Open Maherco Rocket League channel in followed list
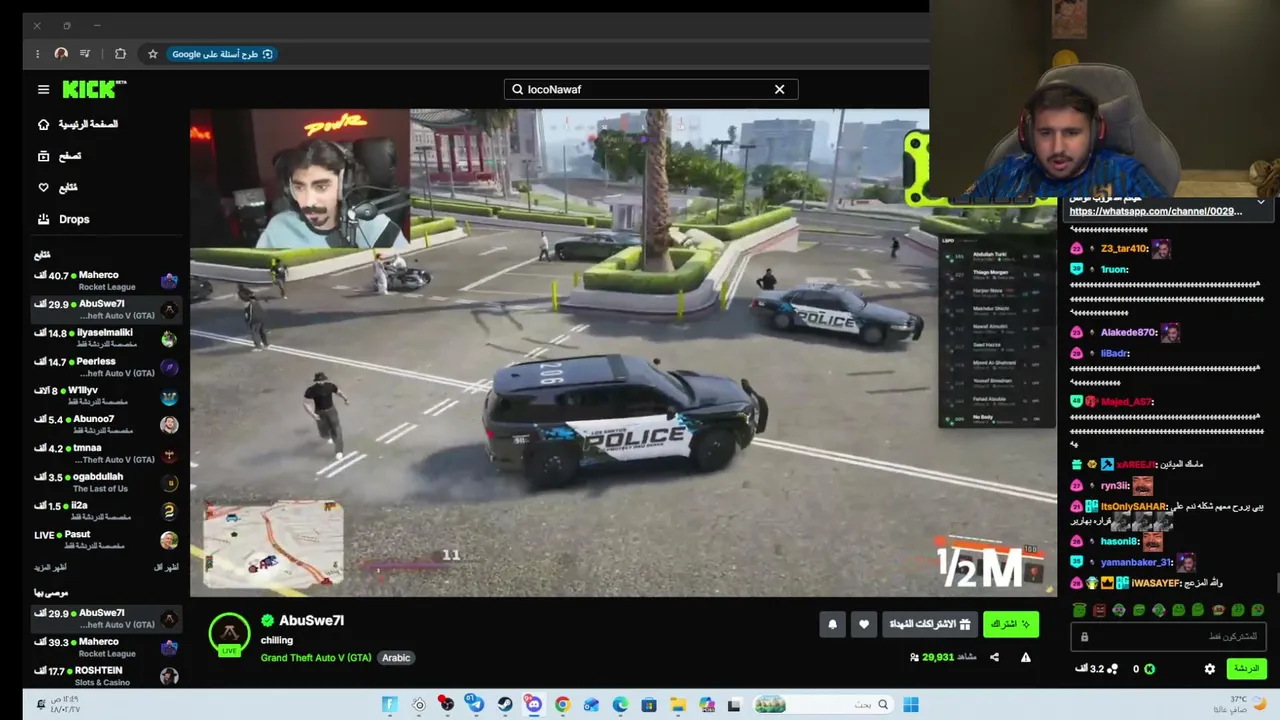 click(106, 281)
